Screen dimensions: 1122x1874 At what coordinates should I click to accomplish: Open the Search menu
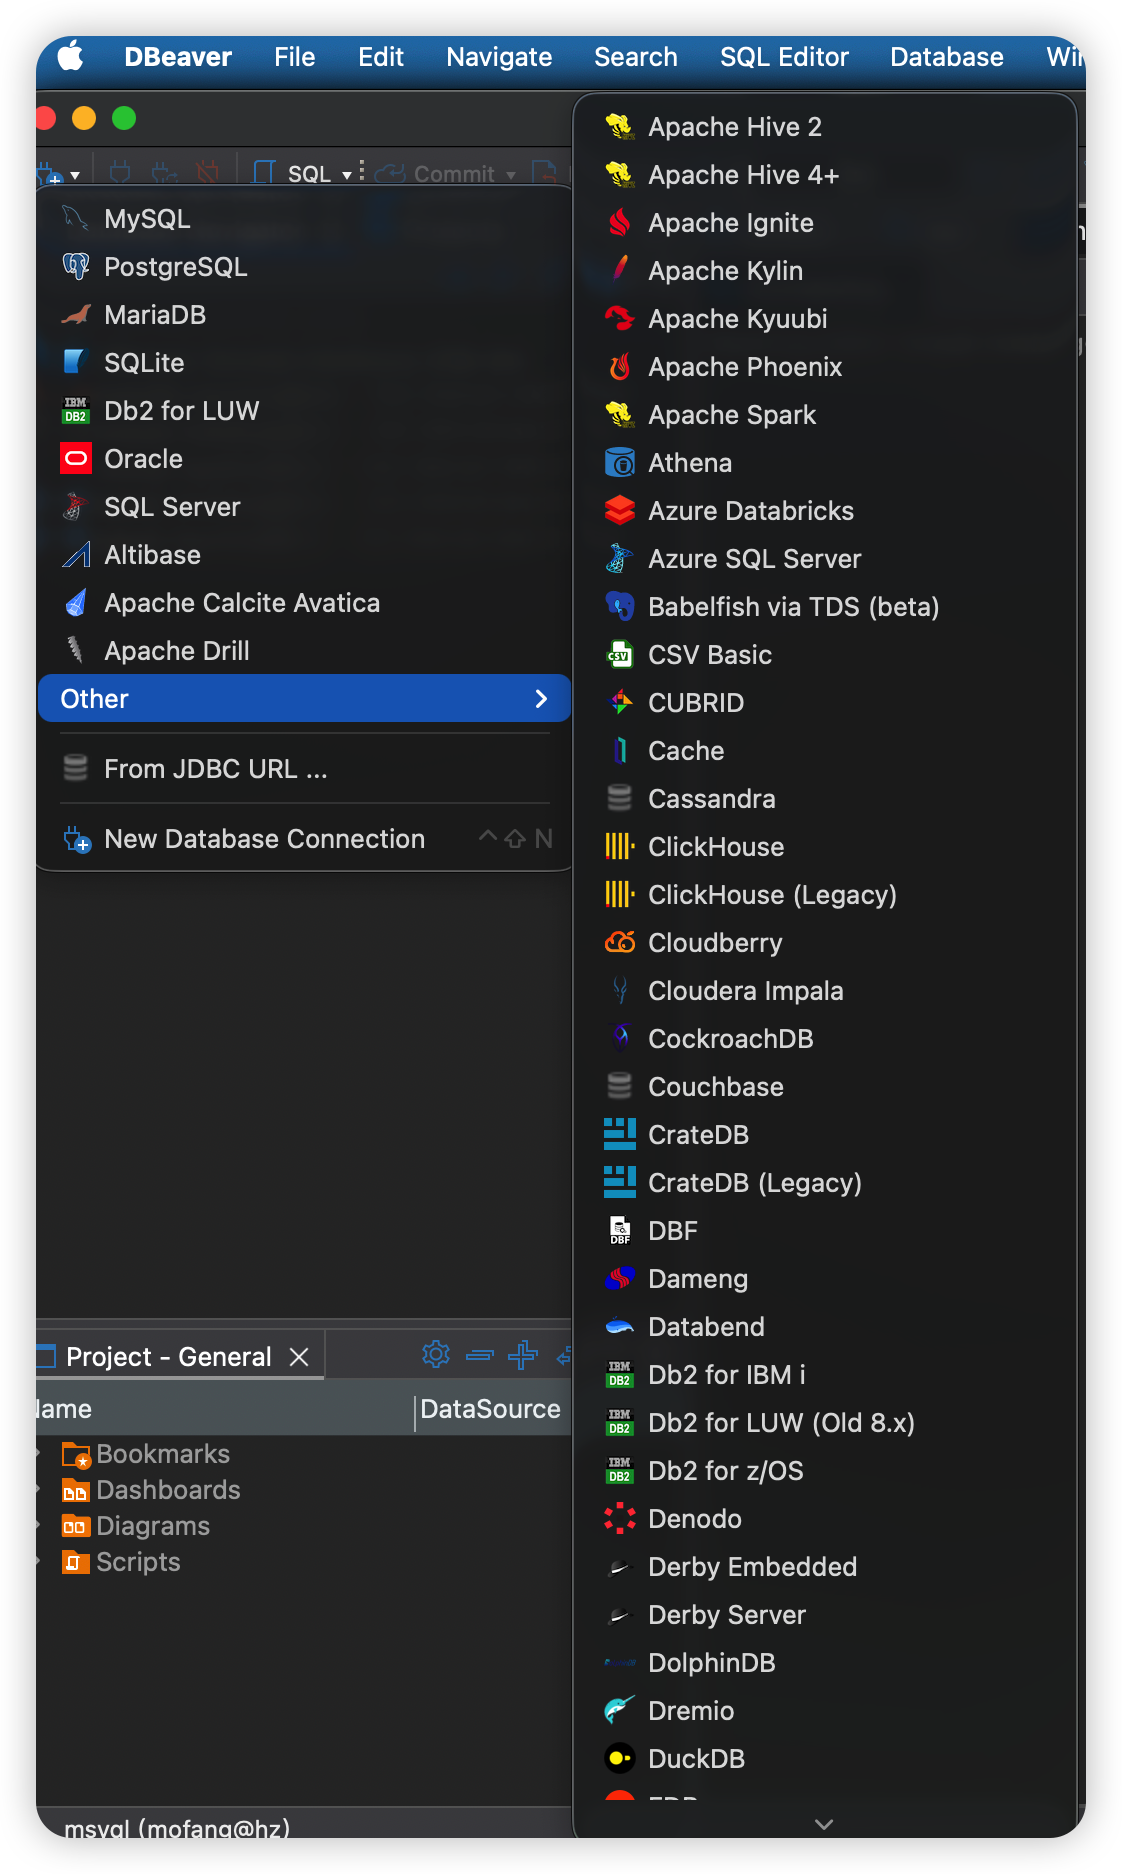(x=636, y=57)
